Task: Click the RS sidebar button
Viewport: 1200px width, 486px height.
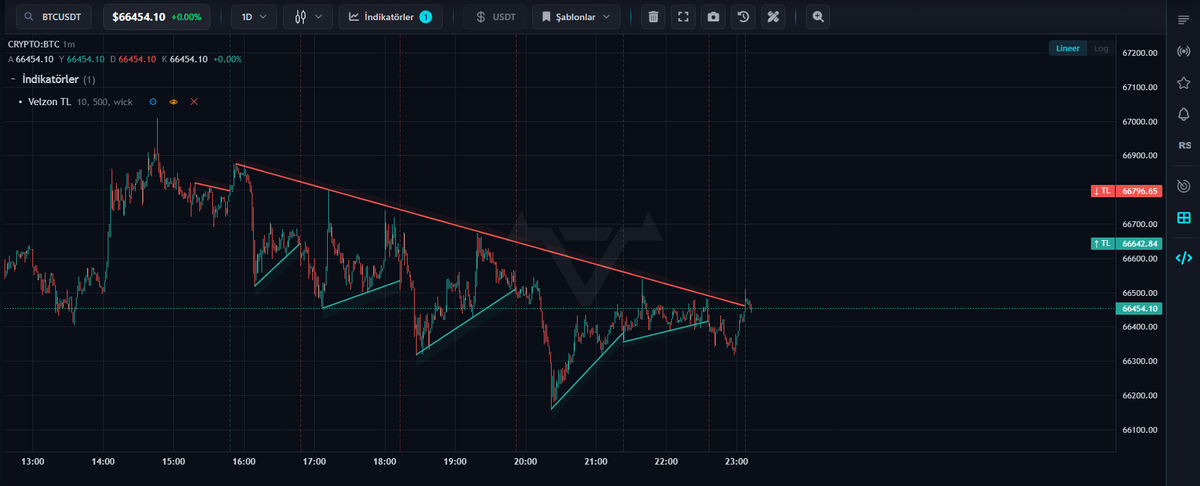Action: point(1184,146)
